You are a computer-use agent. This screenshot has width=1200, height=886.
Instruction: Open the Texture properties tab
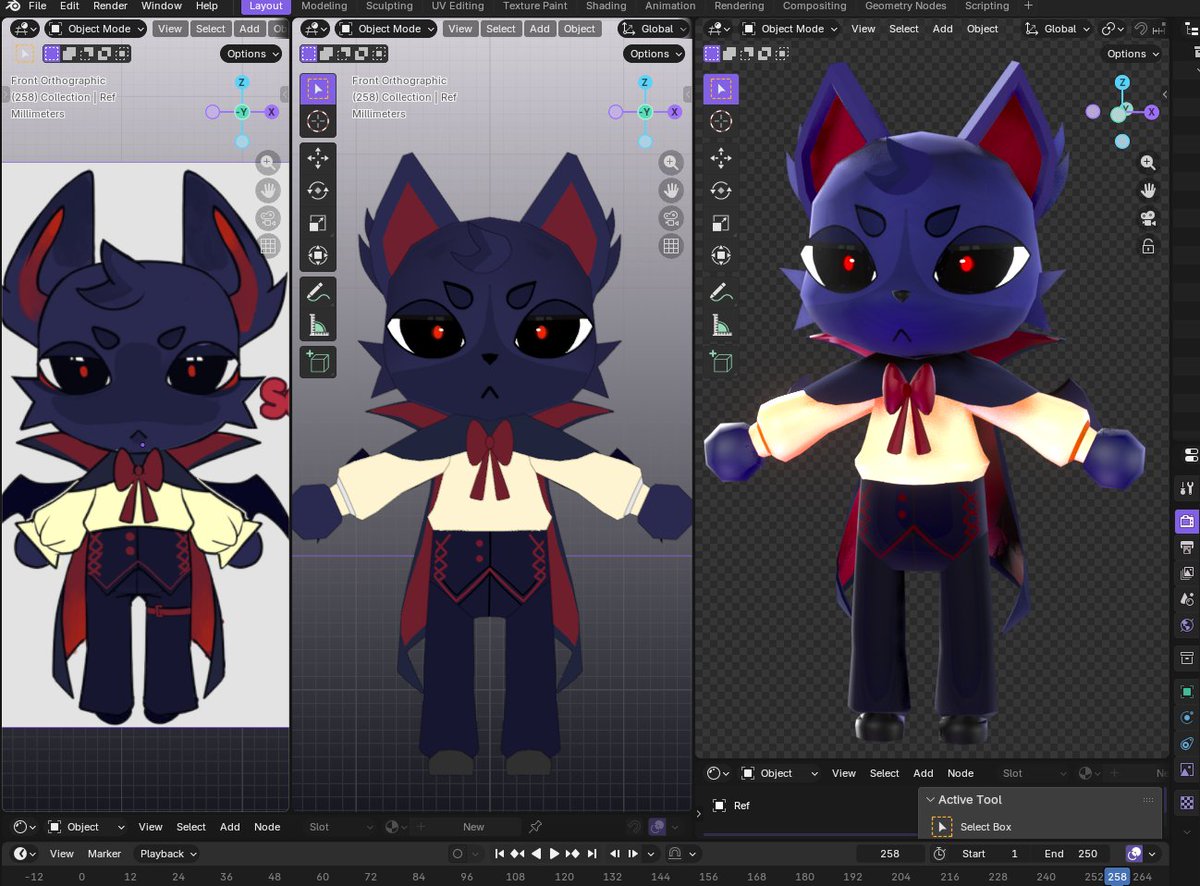pyautogui.click(x=1187, y=802)
